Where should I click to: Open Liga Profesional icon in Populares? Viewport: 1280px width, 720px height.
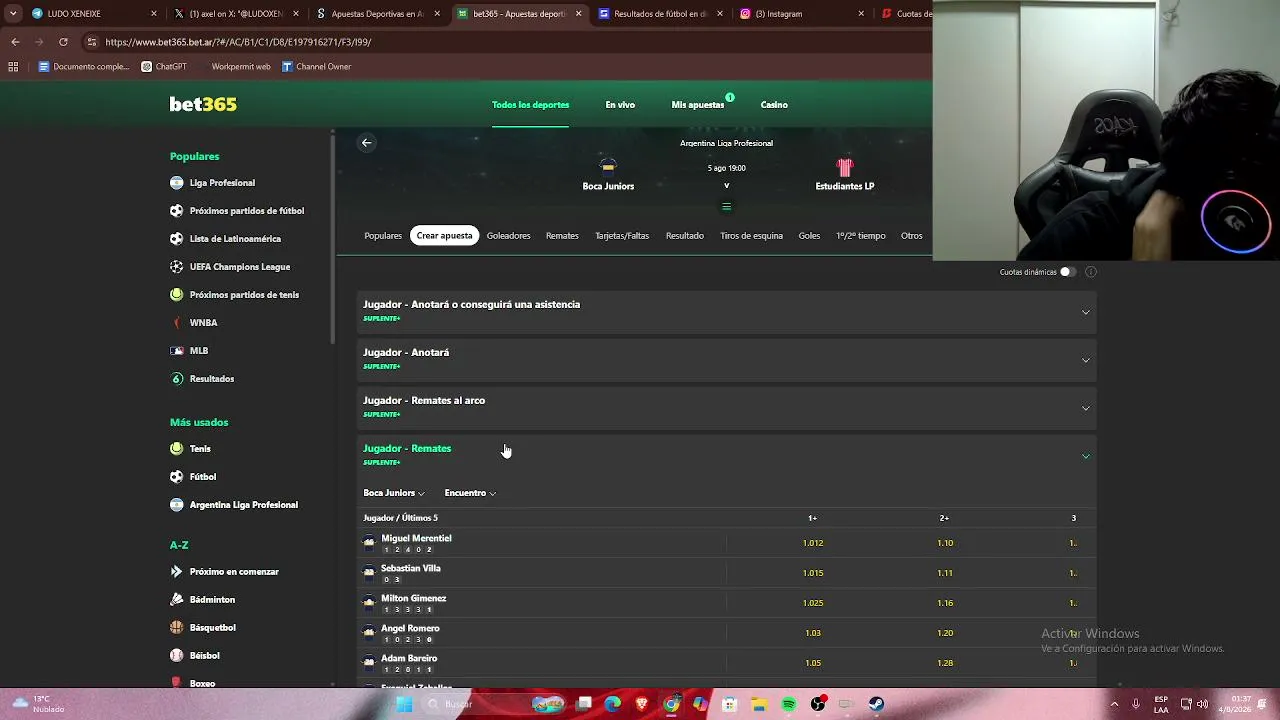pos(177,183)
